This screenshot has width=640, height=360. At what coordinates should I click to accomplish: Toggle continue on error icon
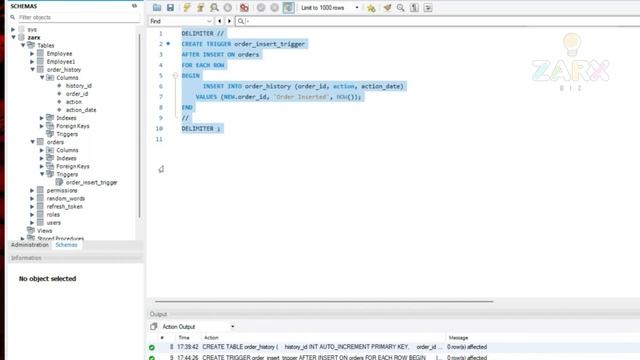click(x=244, y=7)
